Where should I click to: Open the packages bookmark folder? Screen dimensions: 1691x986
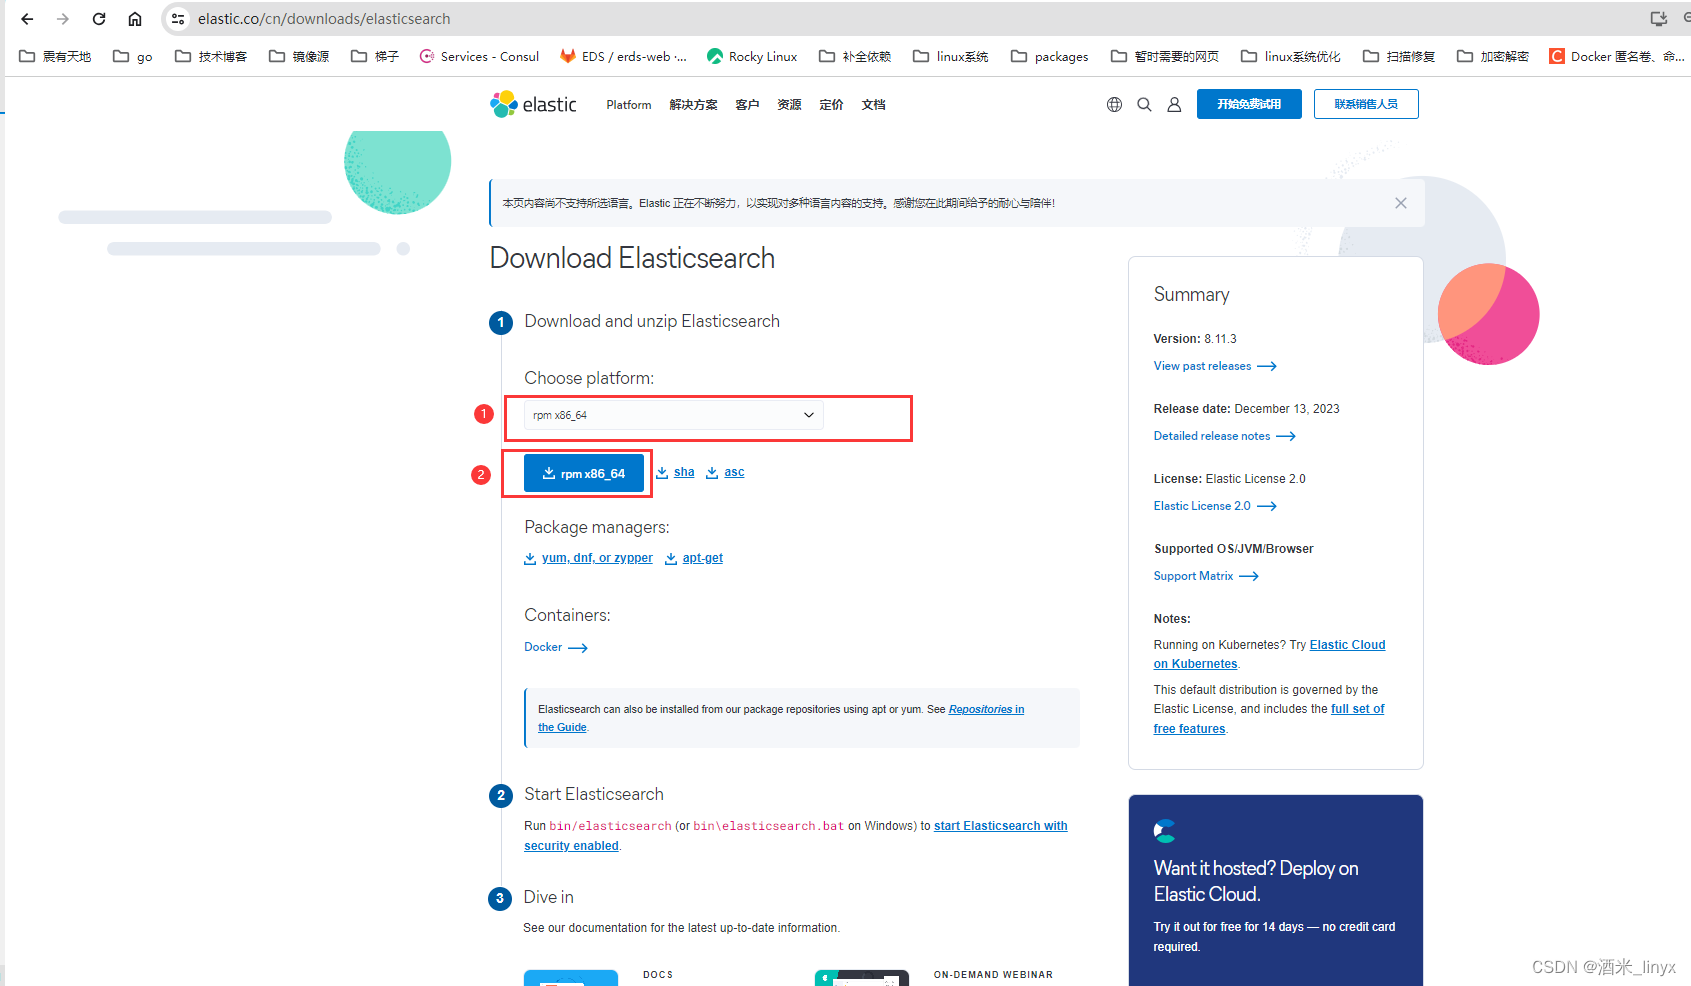coord(1049,56)
